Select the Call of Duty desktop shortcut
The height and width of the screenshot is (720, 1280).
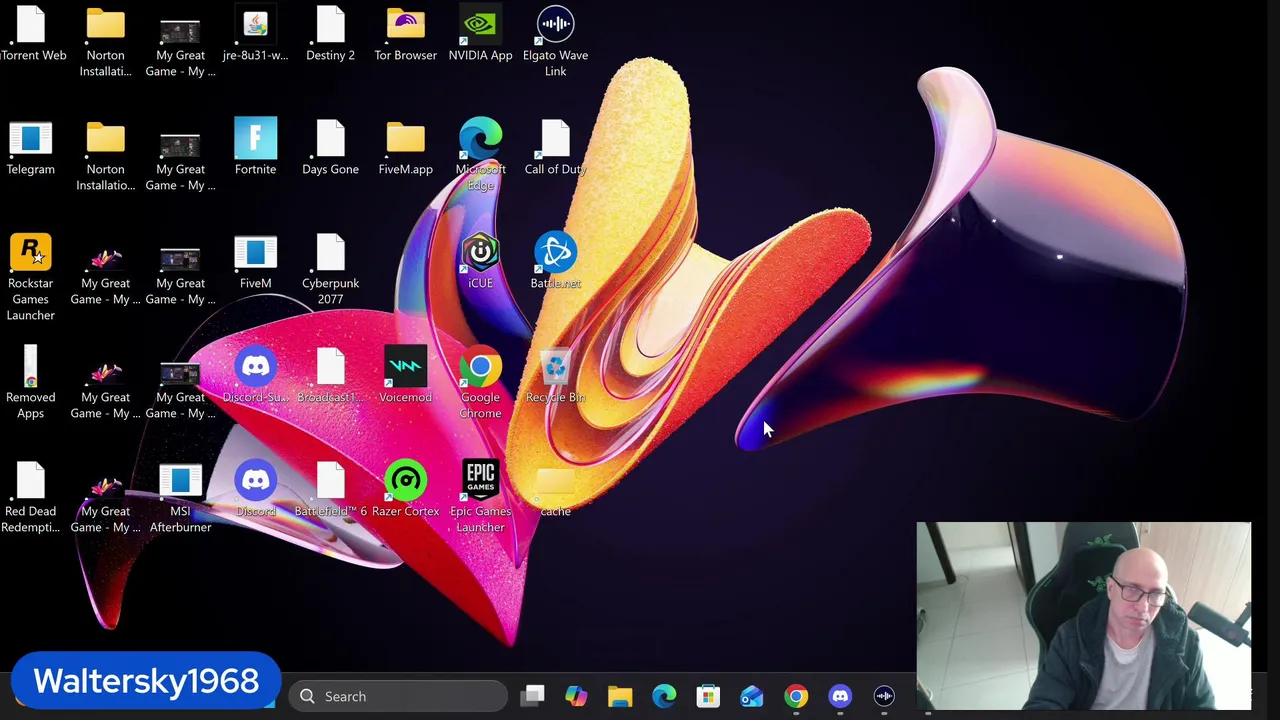(555, 148)
